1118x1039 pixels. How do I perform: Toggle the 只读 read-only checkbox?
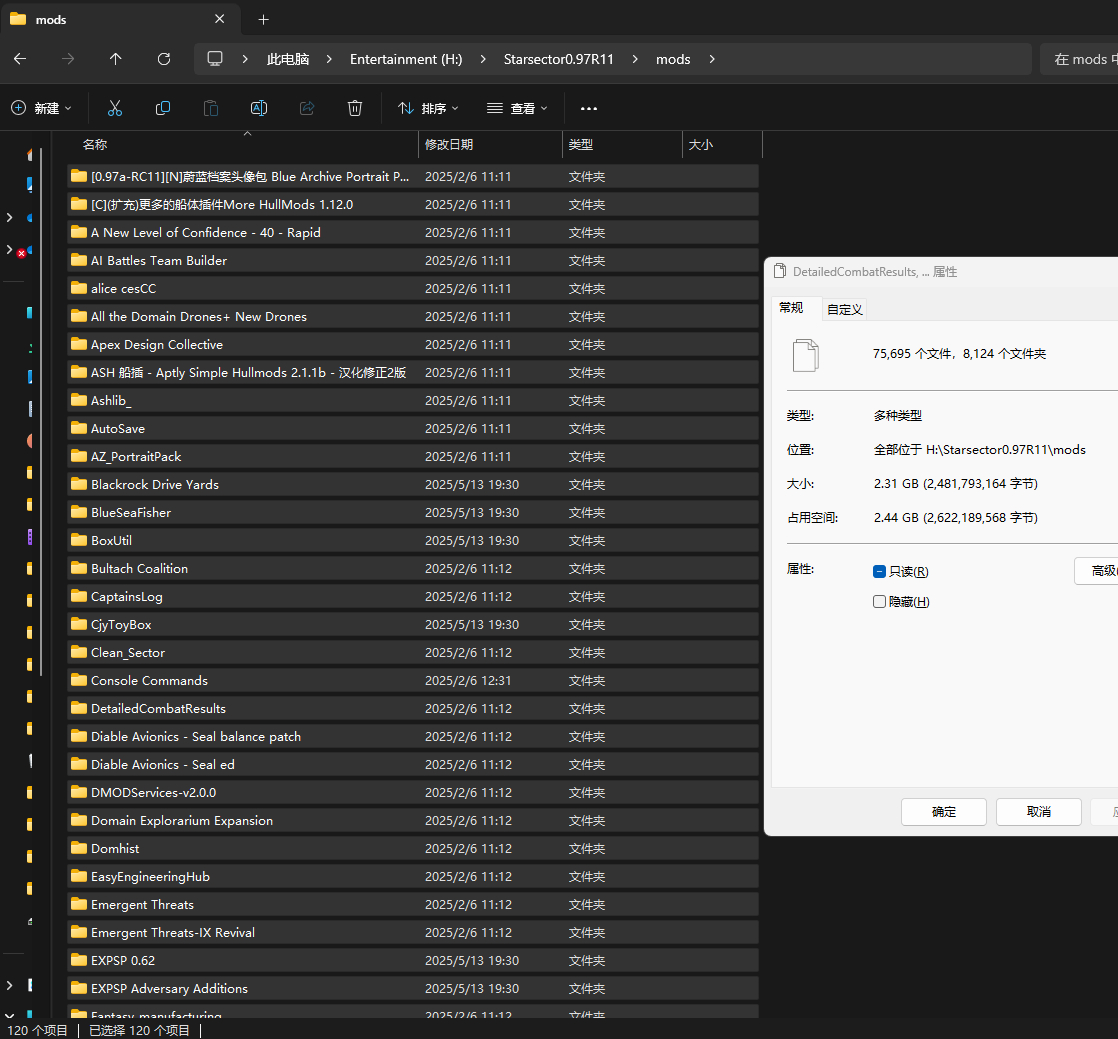(x=880, y=572)
